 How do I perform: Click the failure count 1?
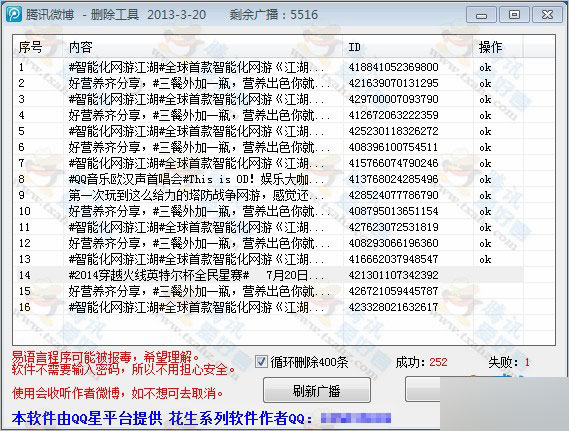(x=527, y=362)
